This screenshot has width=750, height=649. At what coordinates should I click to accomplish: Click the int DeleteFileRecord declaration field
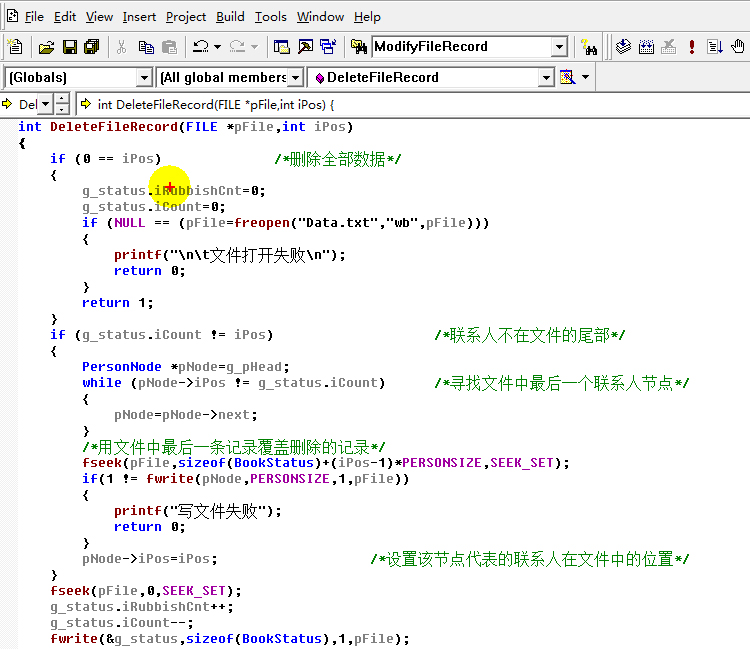[411, 104]
